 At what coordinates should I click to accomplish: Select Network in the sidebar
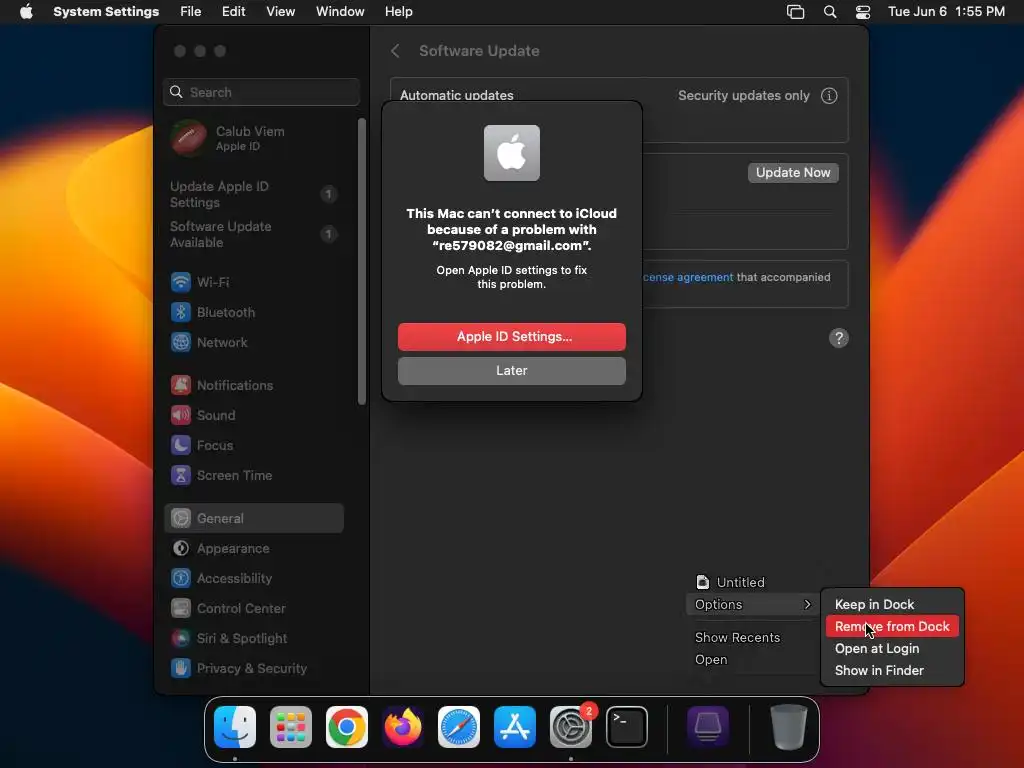[x=253, y=342]
